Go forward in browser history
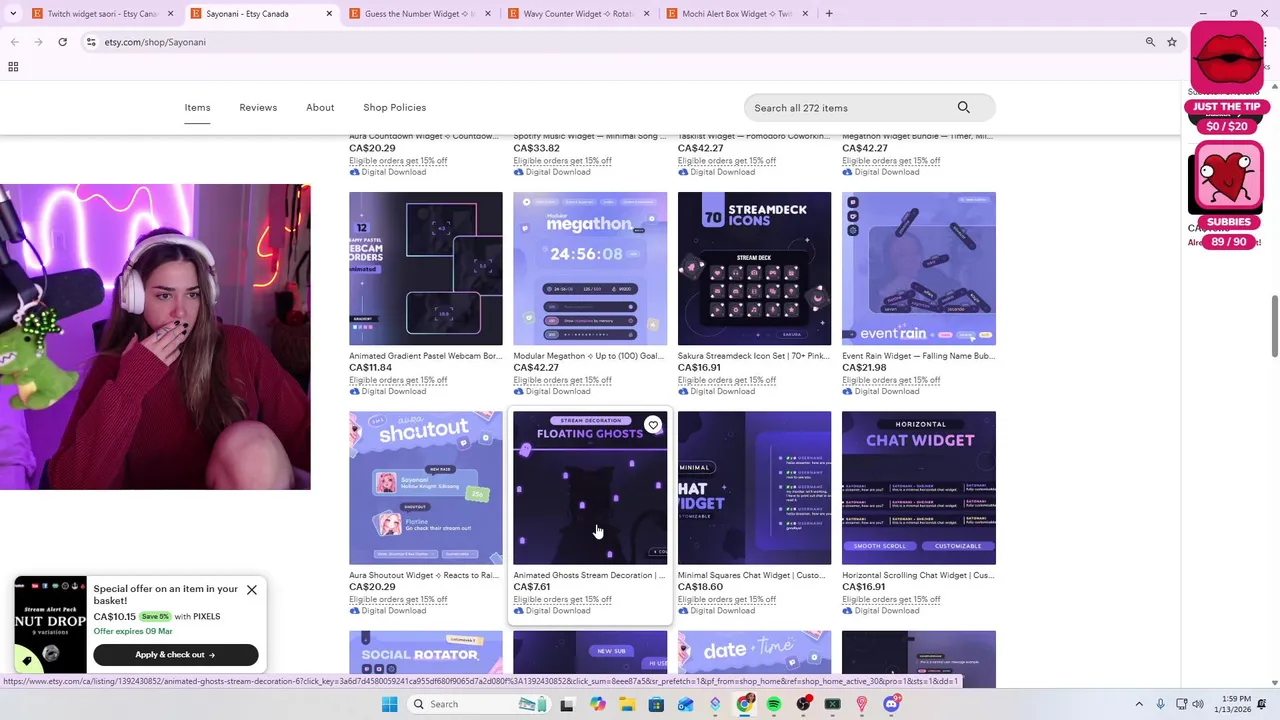The height and width of the screenshot is (720, 1280). tap(38, 42)
